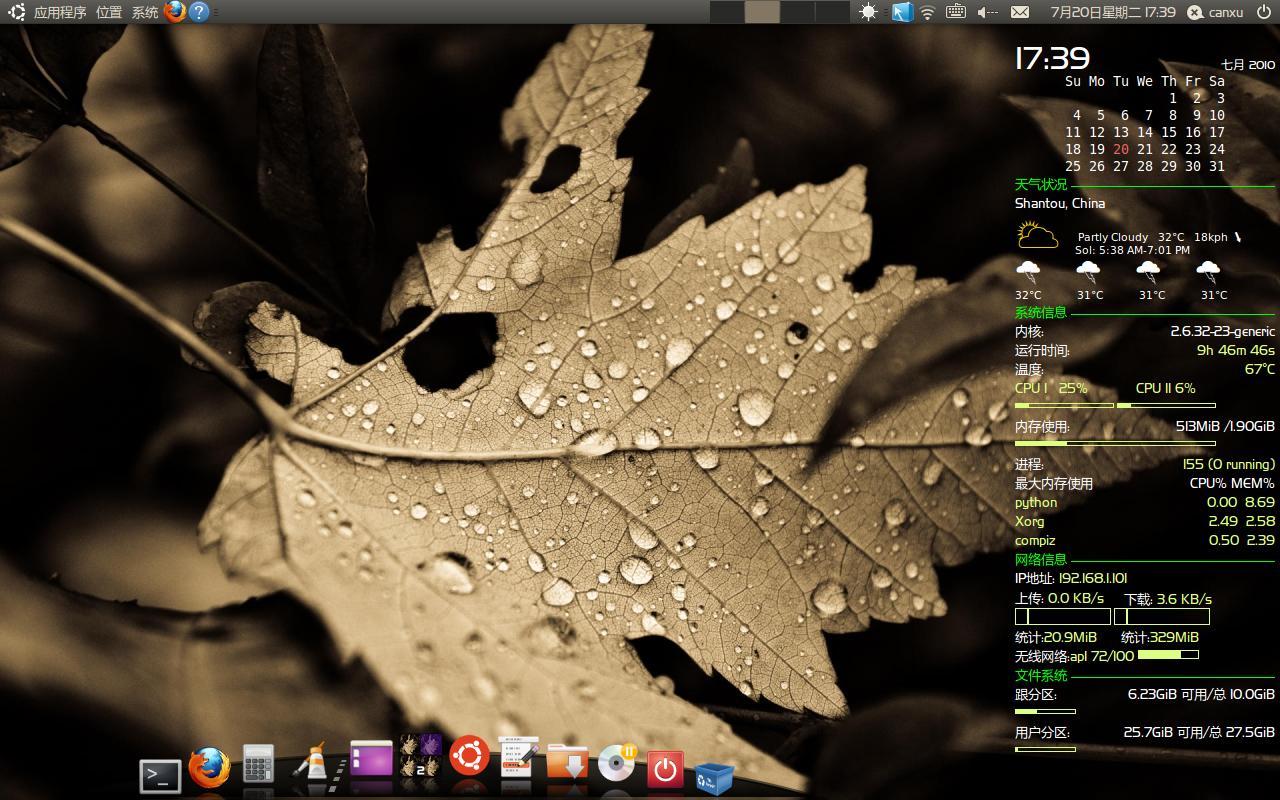Click the "compiz" process row
The width and height of the screenshot is (1280, 800).
coord(1145,540)
